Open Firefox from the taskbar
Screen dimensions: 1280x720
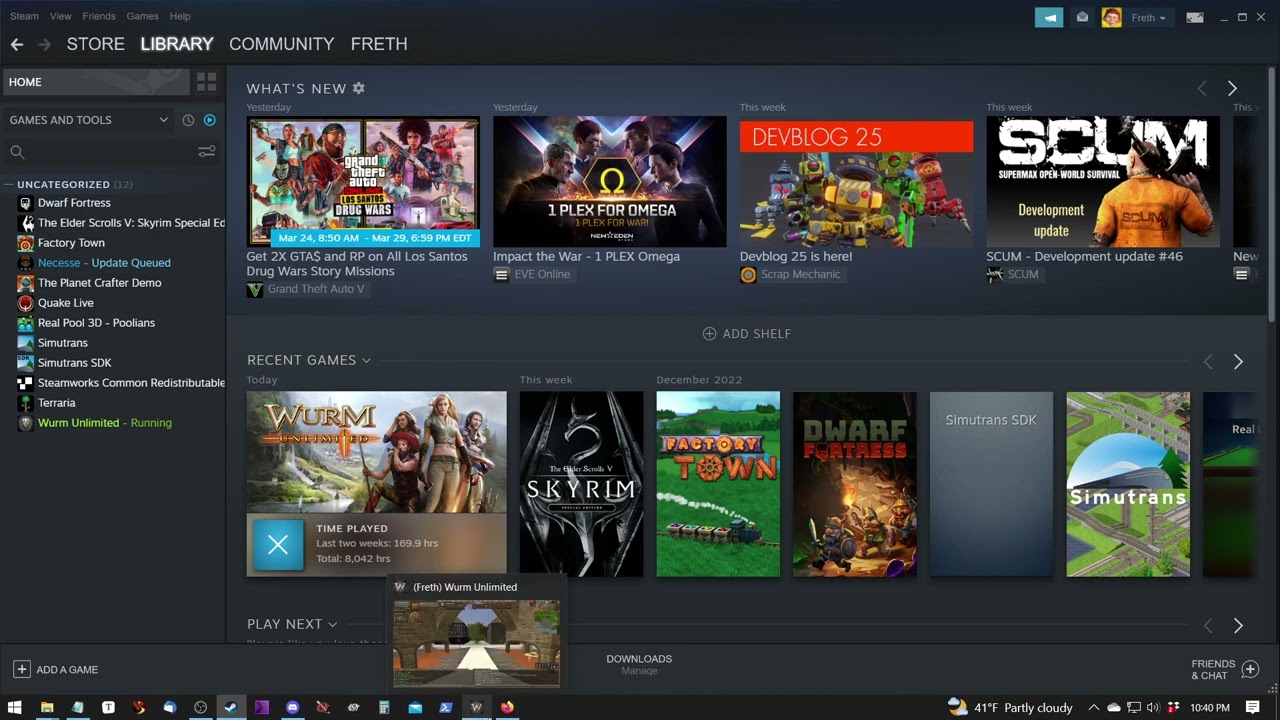click(507, 707)
